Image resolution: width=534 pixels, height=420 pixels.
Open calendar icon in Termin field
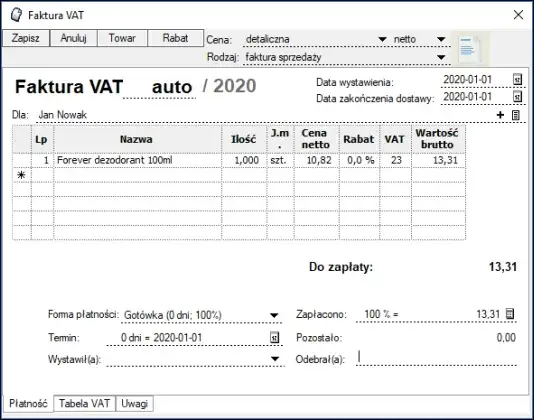pyautogui.click(x=274, y=337)
